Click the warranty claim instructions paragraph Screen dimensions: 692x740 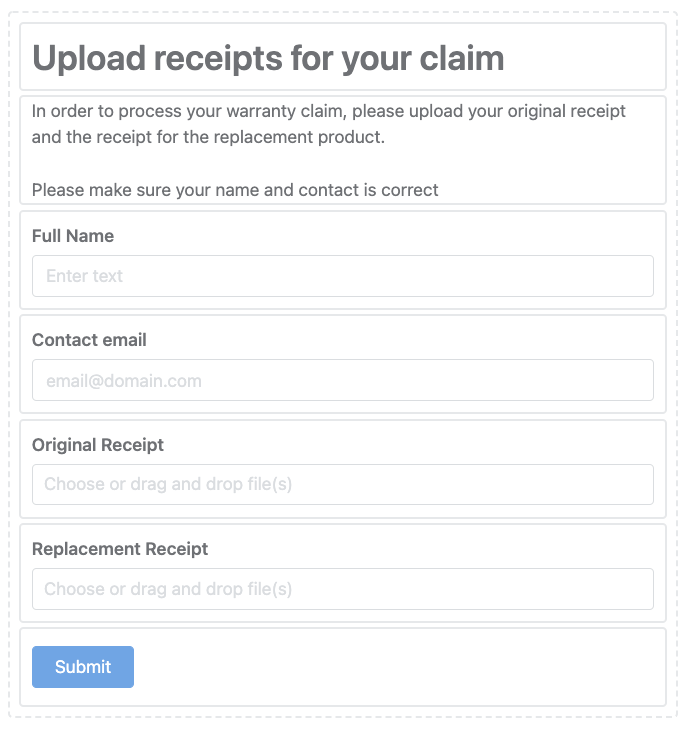coord(329,124)
